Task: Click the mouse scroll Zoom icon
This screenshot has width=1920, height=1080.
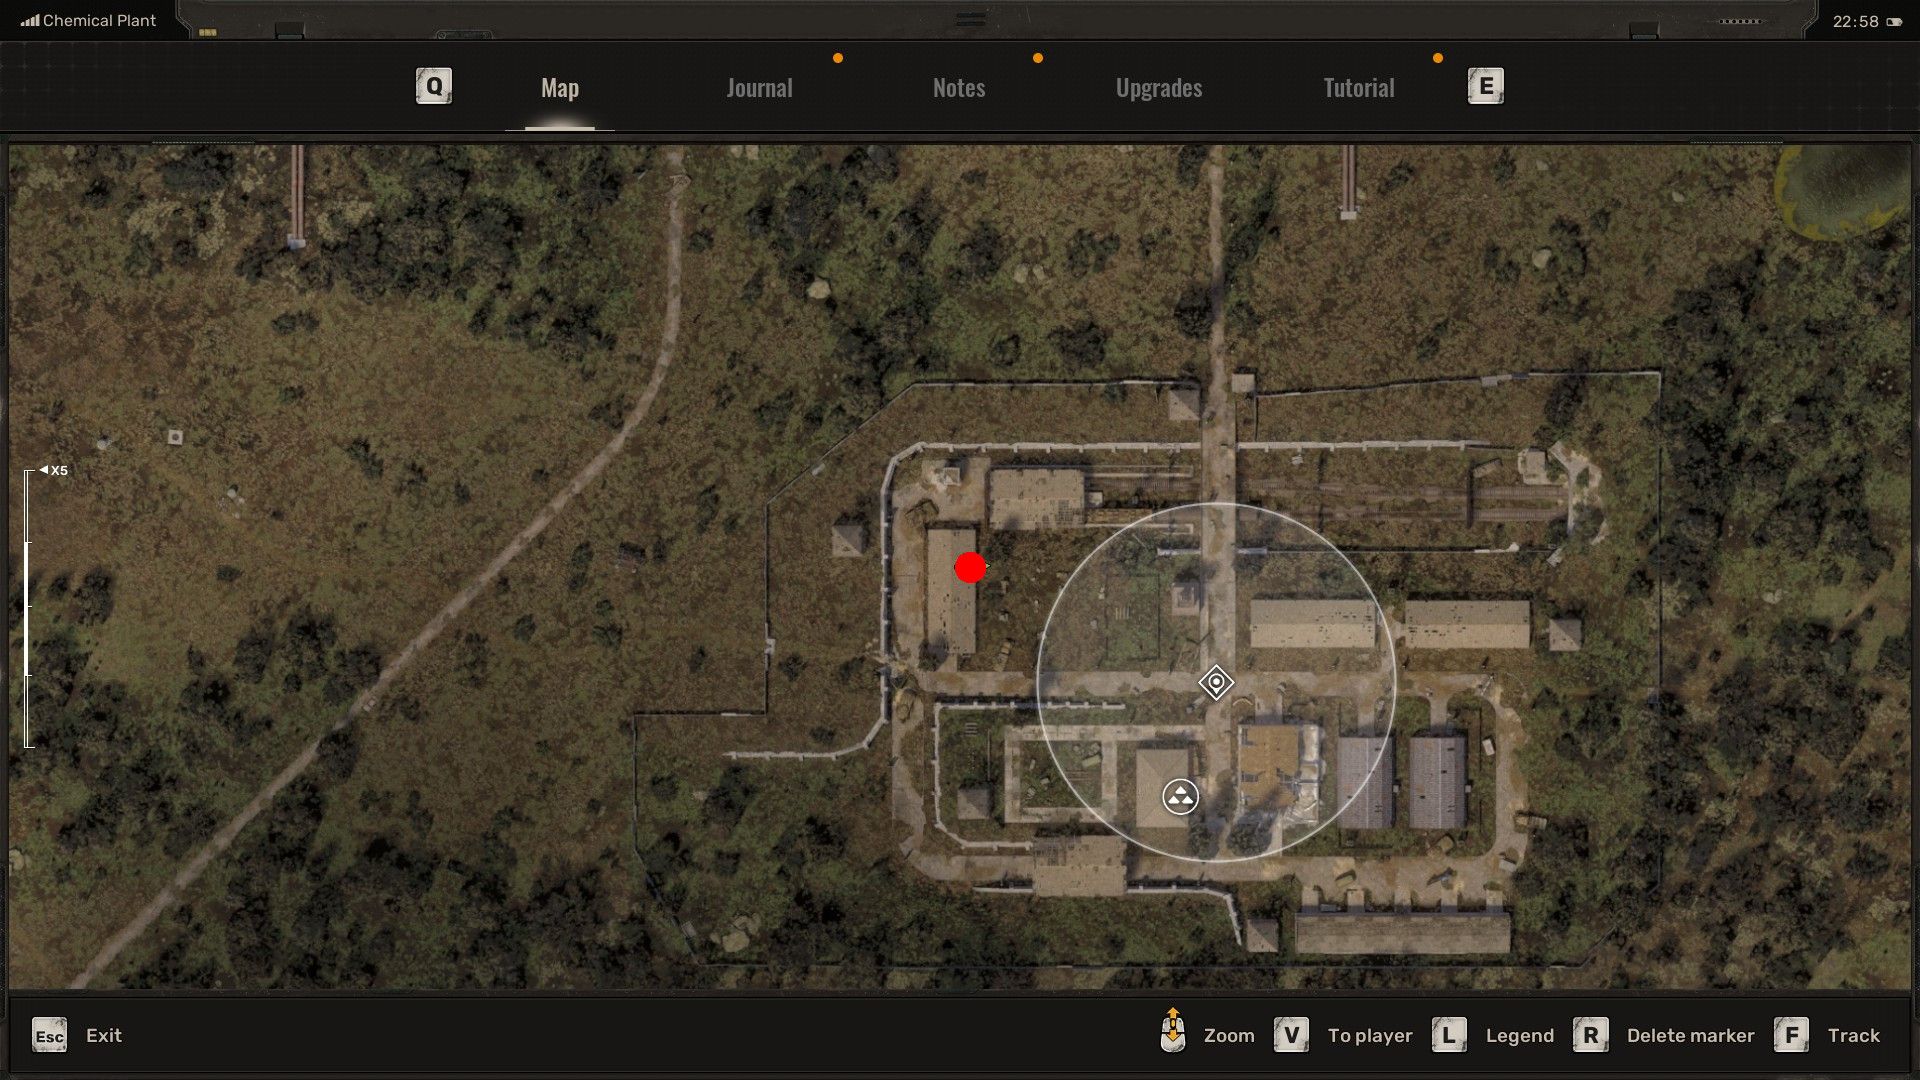Action: click(x=1173, y=1031)
